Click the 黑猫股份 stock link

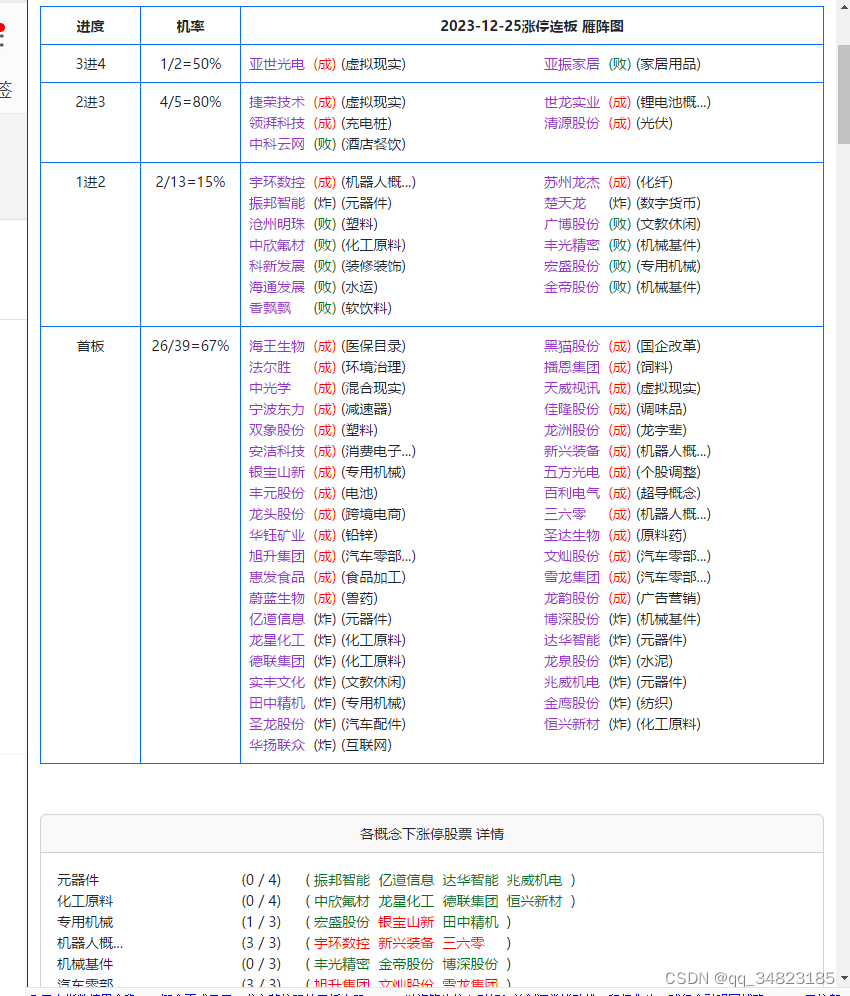[571, 346]
